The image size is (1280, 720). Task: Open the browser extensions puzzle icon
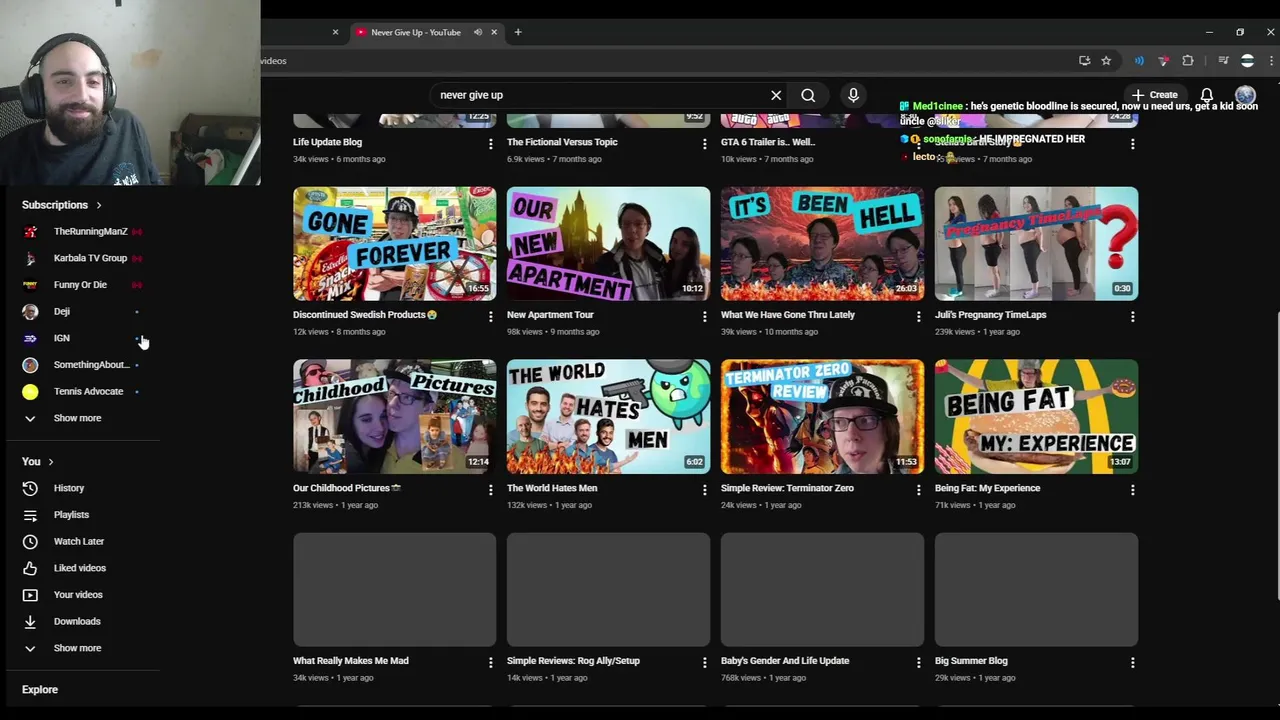pos(1188,61)
